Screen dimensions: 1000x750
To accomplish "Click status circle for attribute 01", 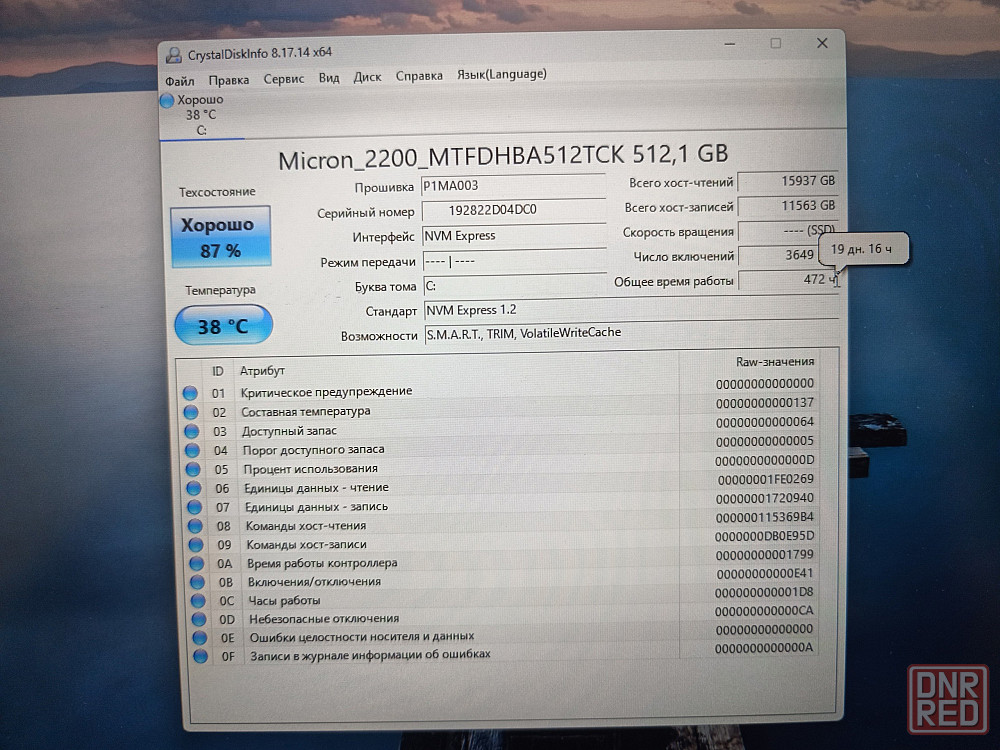I will 190,393.
